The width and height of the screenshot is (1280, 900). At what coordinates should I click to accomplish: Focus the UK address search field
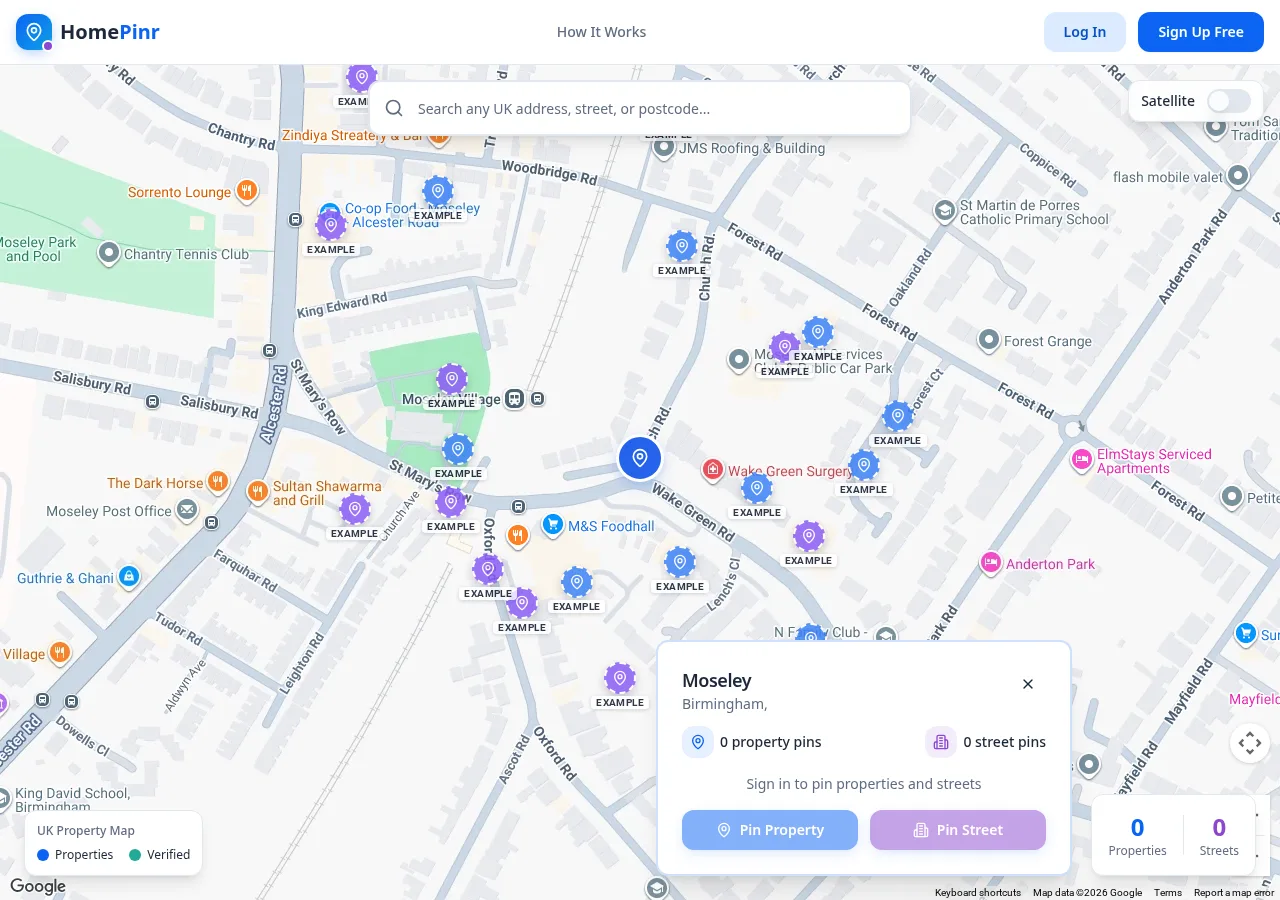640,108
